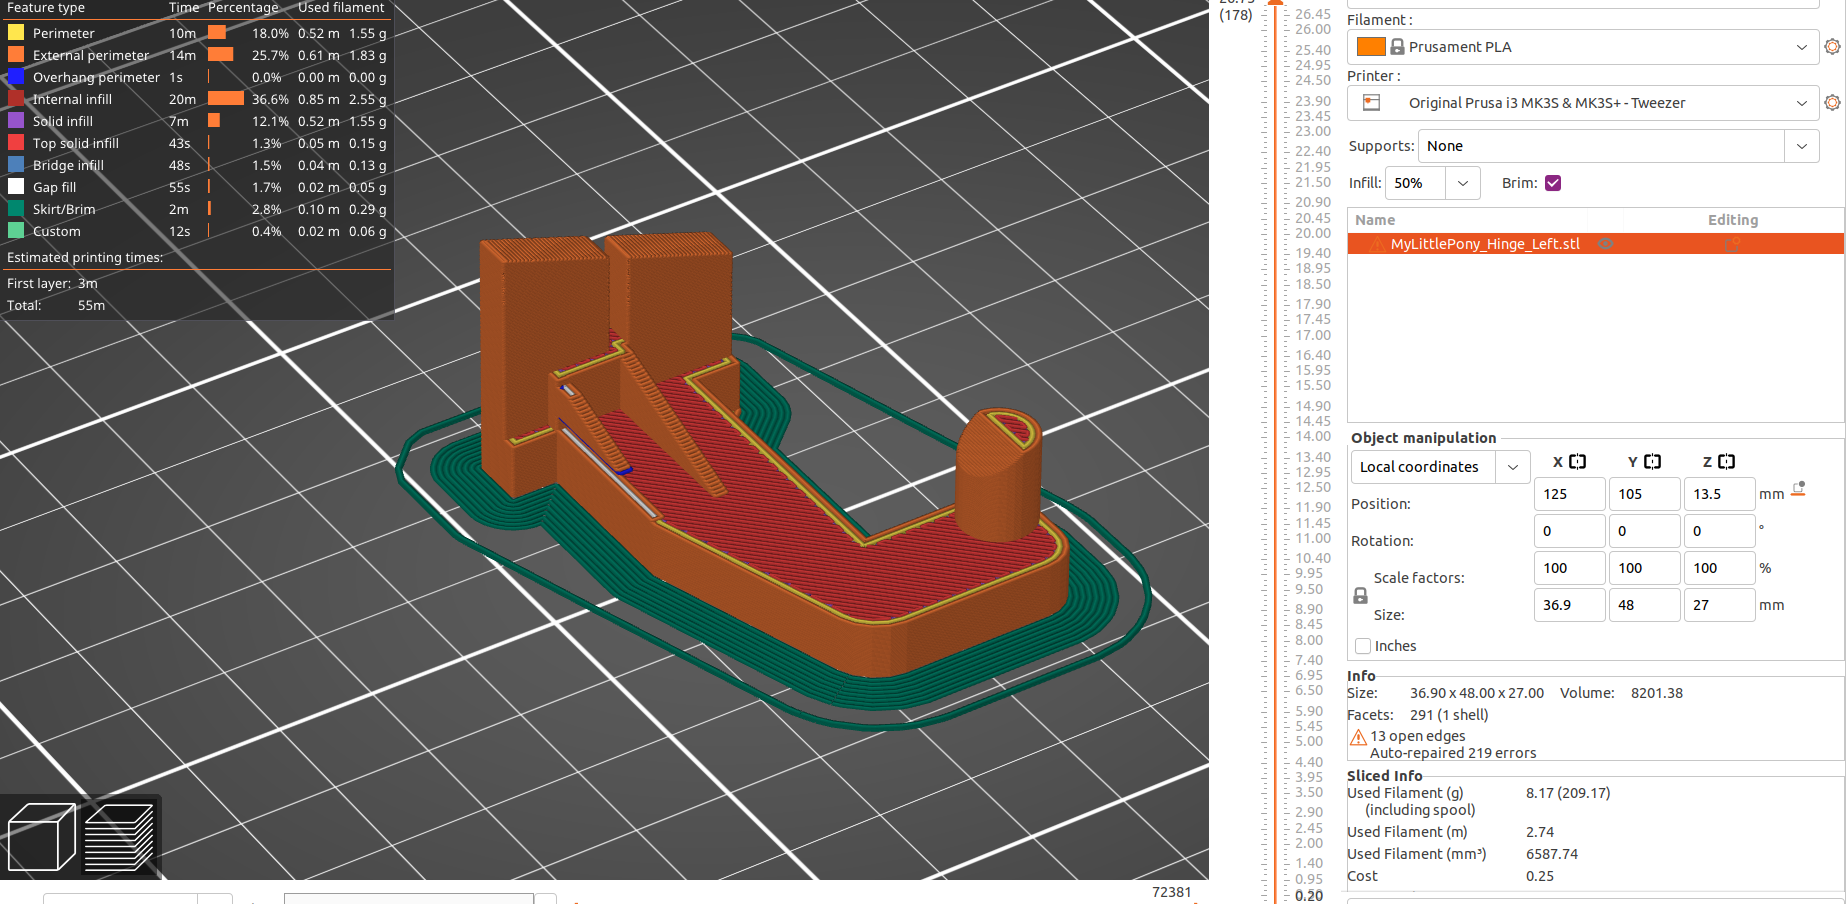Click the Volume value 8201.38
The image size is (1846, 904).
point(1657,693)
